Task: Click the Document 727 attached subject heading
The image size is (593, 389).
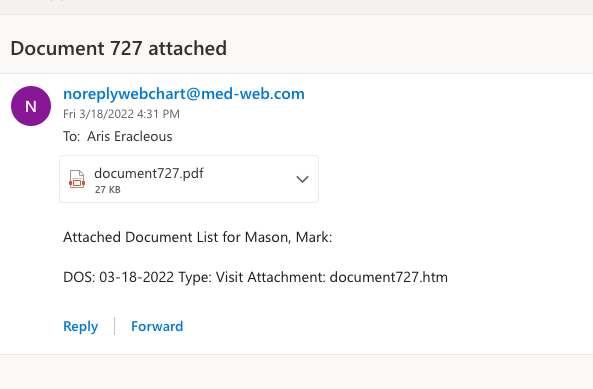Action: 119,48
